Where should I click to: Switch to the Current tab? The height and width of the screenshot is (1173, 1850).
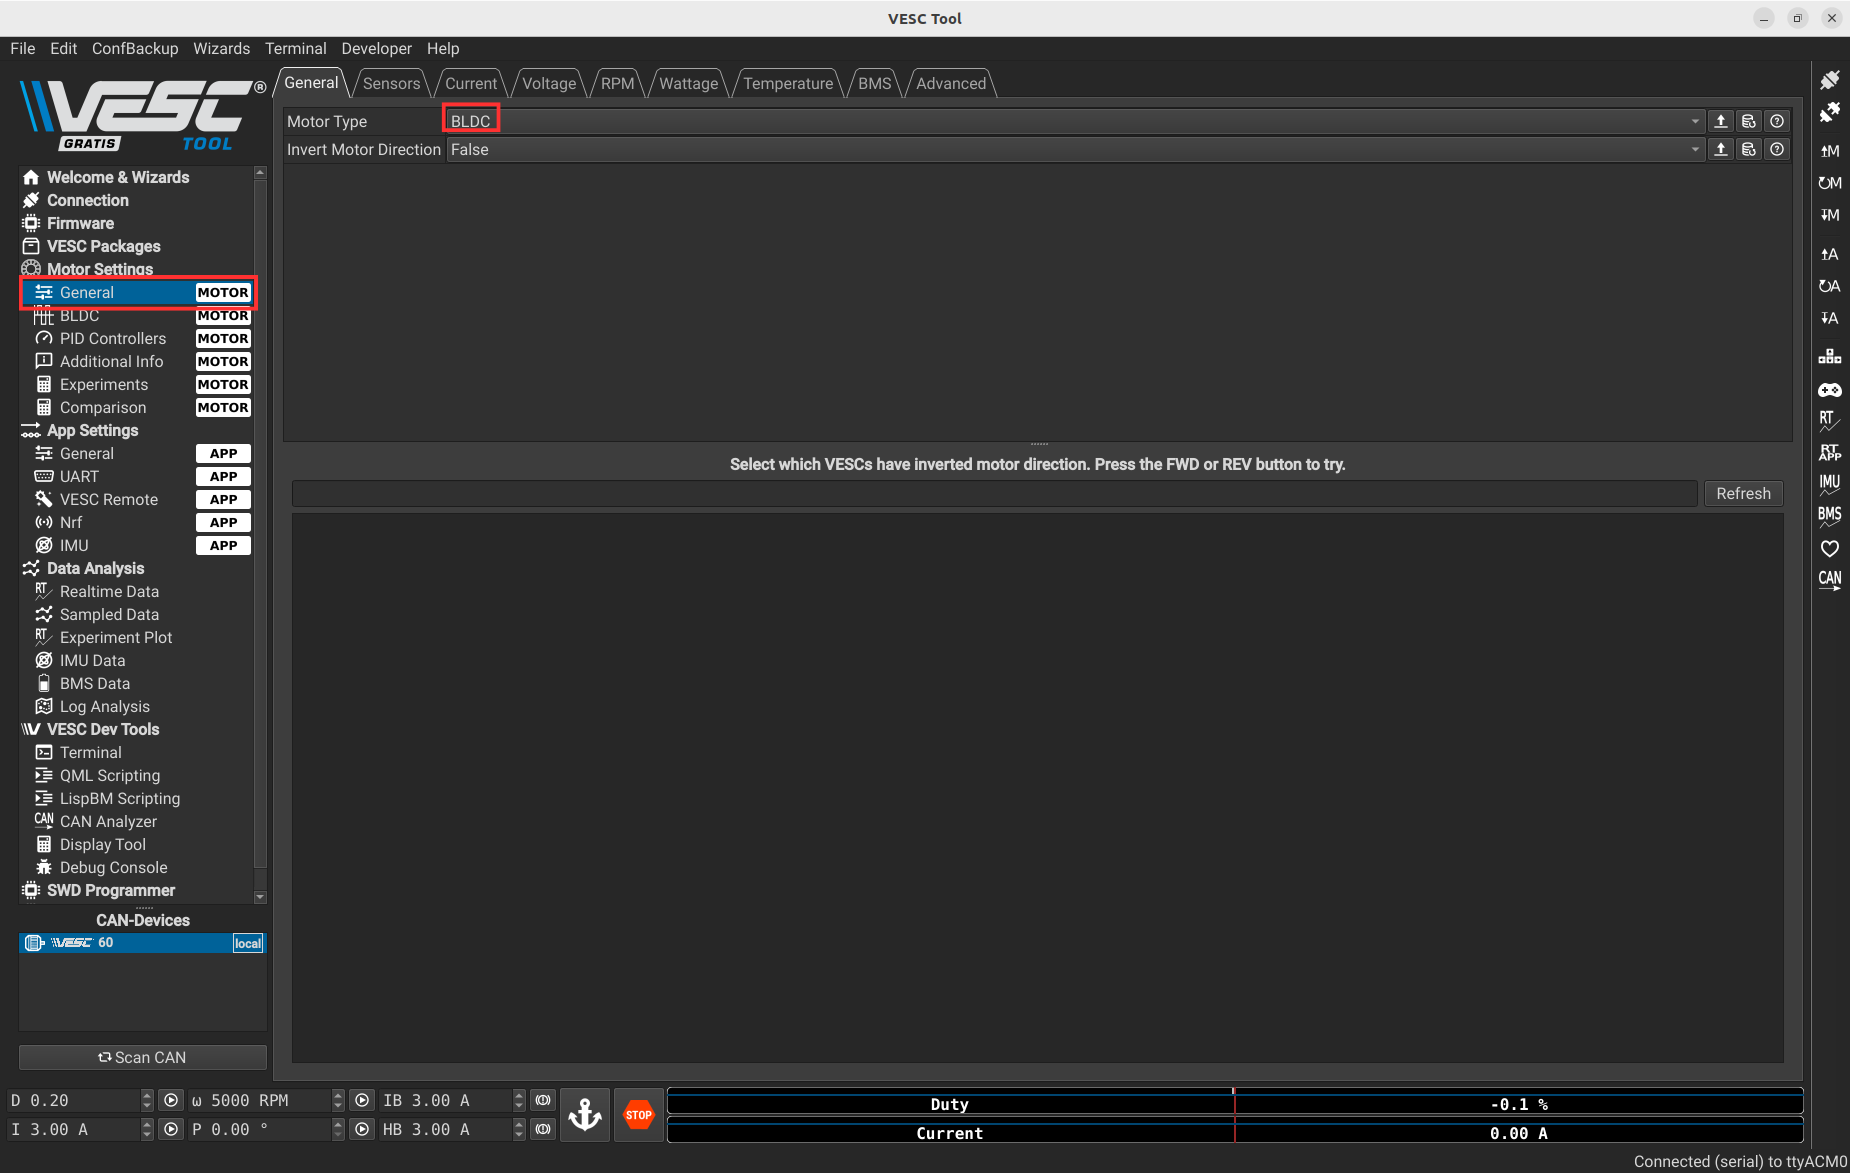471,83
